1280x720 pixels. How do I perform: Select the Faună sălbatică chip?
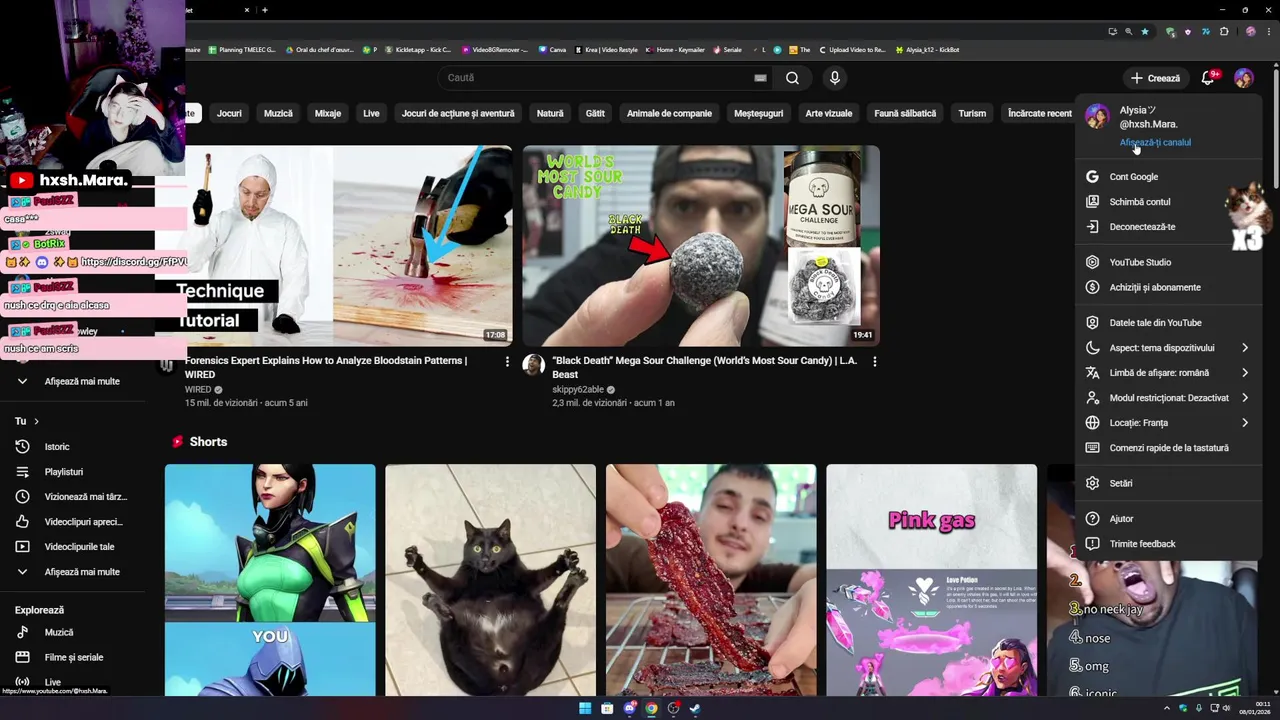(x=905, y=113)
